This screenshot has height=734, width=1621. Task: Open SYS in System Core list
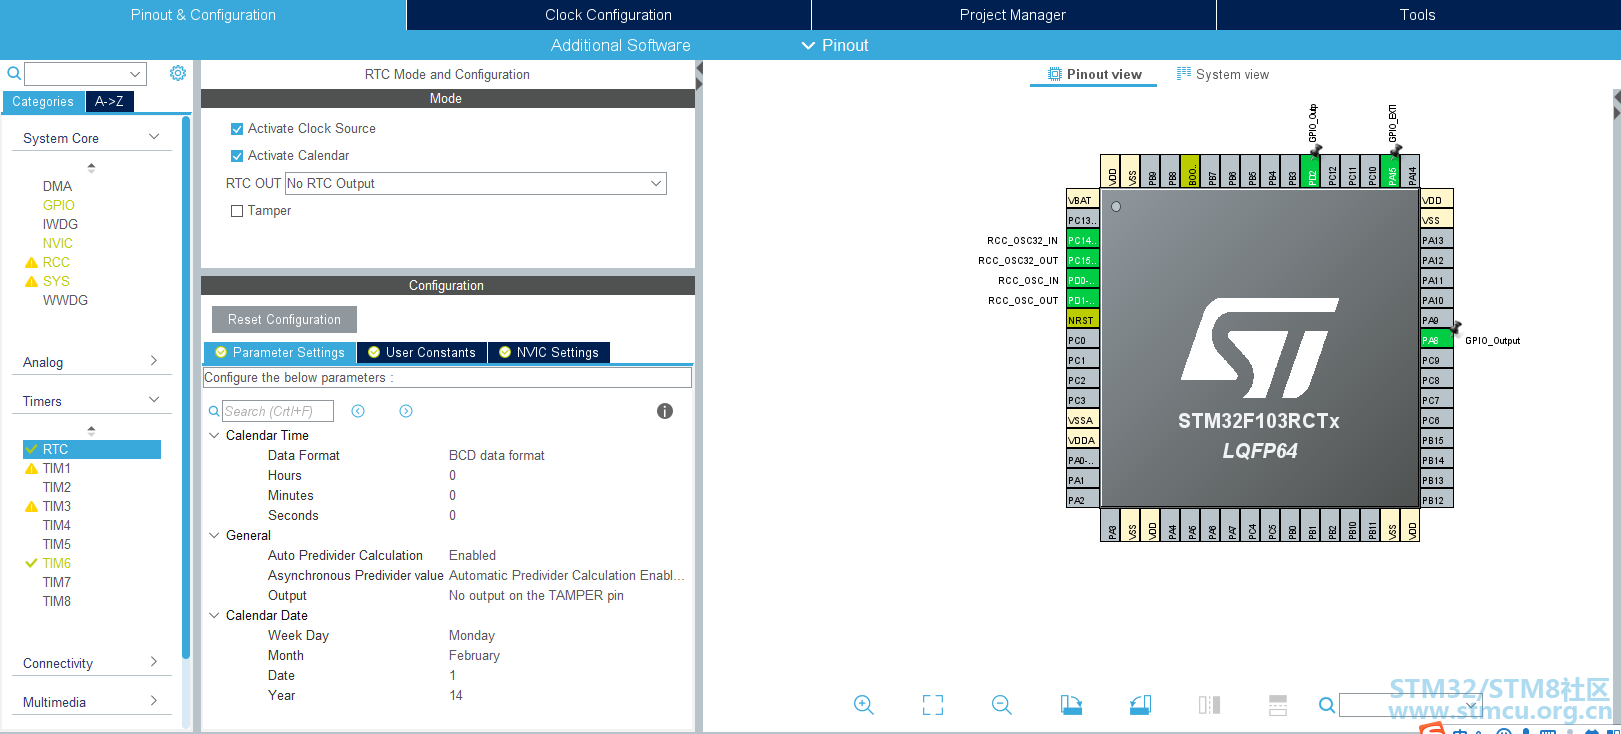tap(56, 281)
